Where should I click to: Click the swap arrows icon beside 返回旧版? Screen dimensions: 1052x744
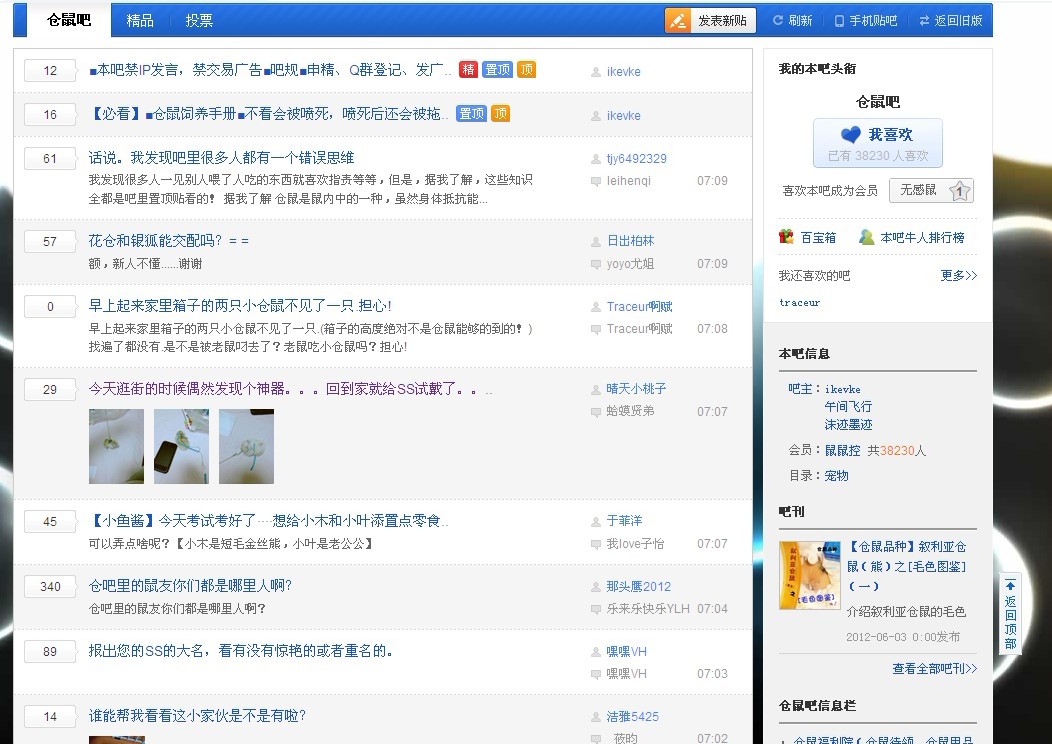coord(925,21)
